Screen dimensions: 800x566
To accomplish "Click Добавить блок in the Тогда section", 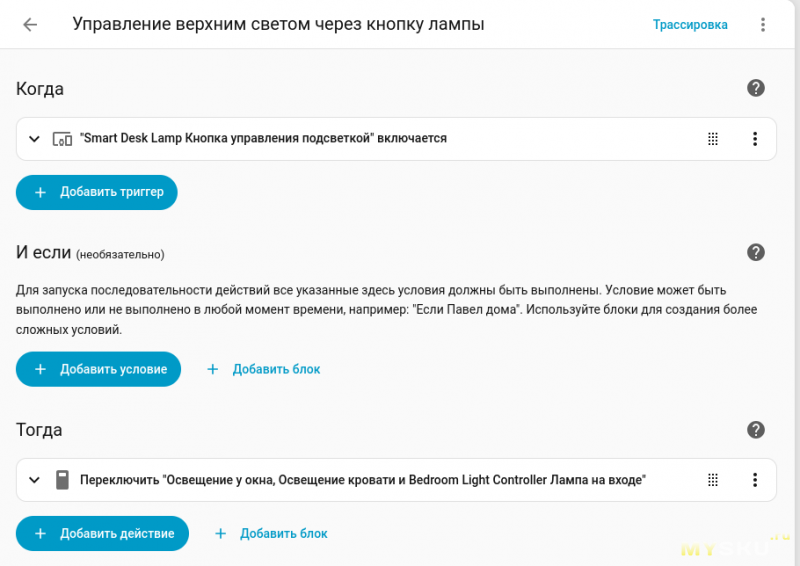I will pyautogui.click(x=271, y=533).
